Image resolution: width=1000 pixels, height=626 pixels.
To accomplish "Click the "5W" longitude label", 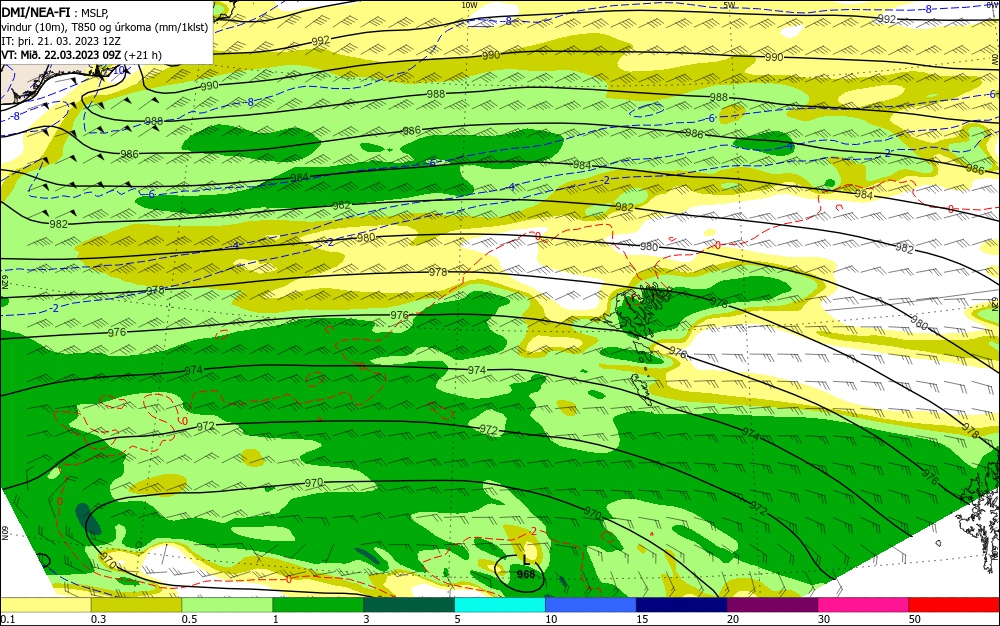I will tap(729, 5).
